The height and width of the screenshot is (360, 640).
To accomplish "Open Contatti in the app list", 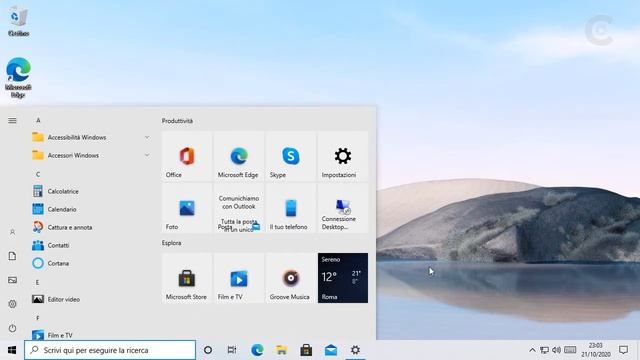I will tap(91, 245).
